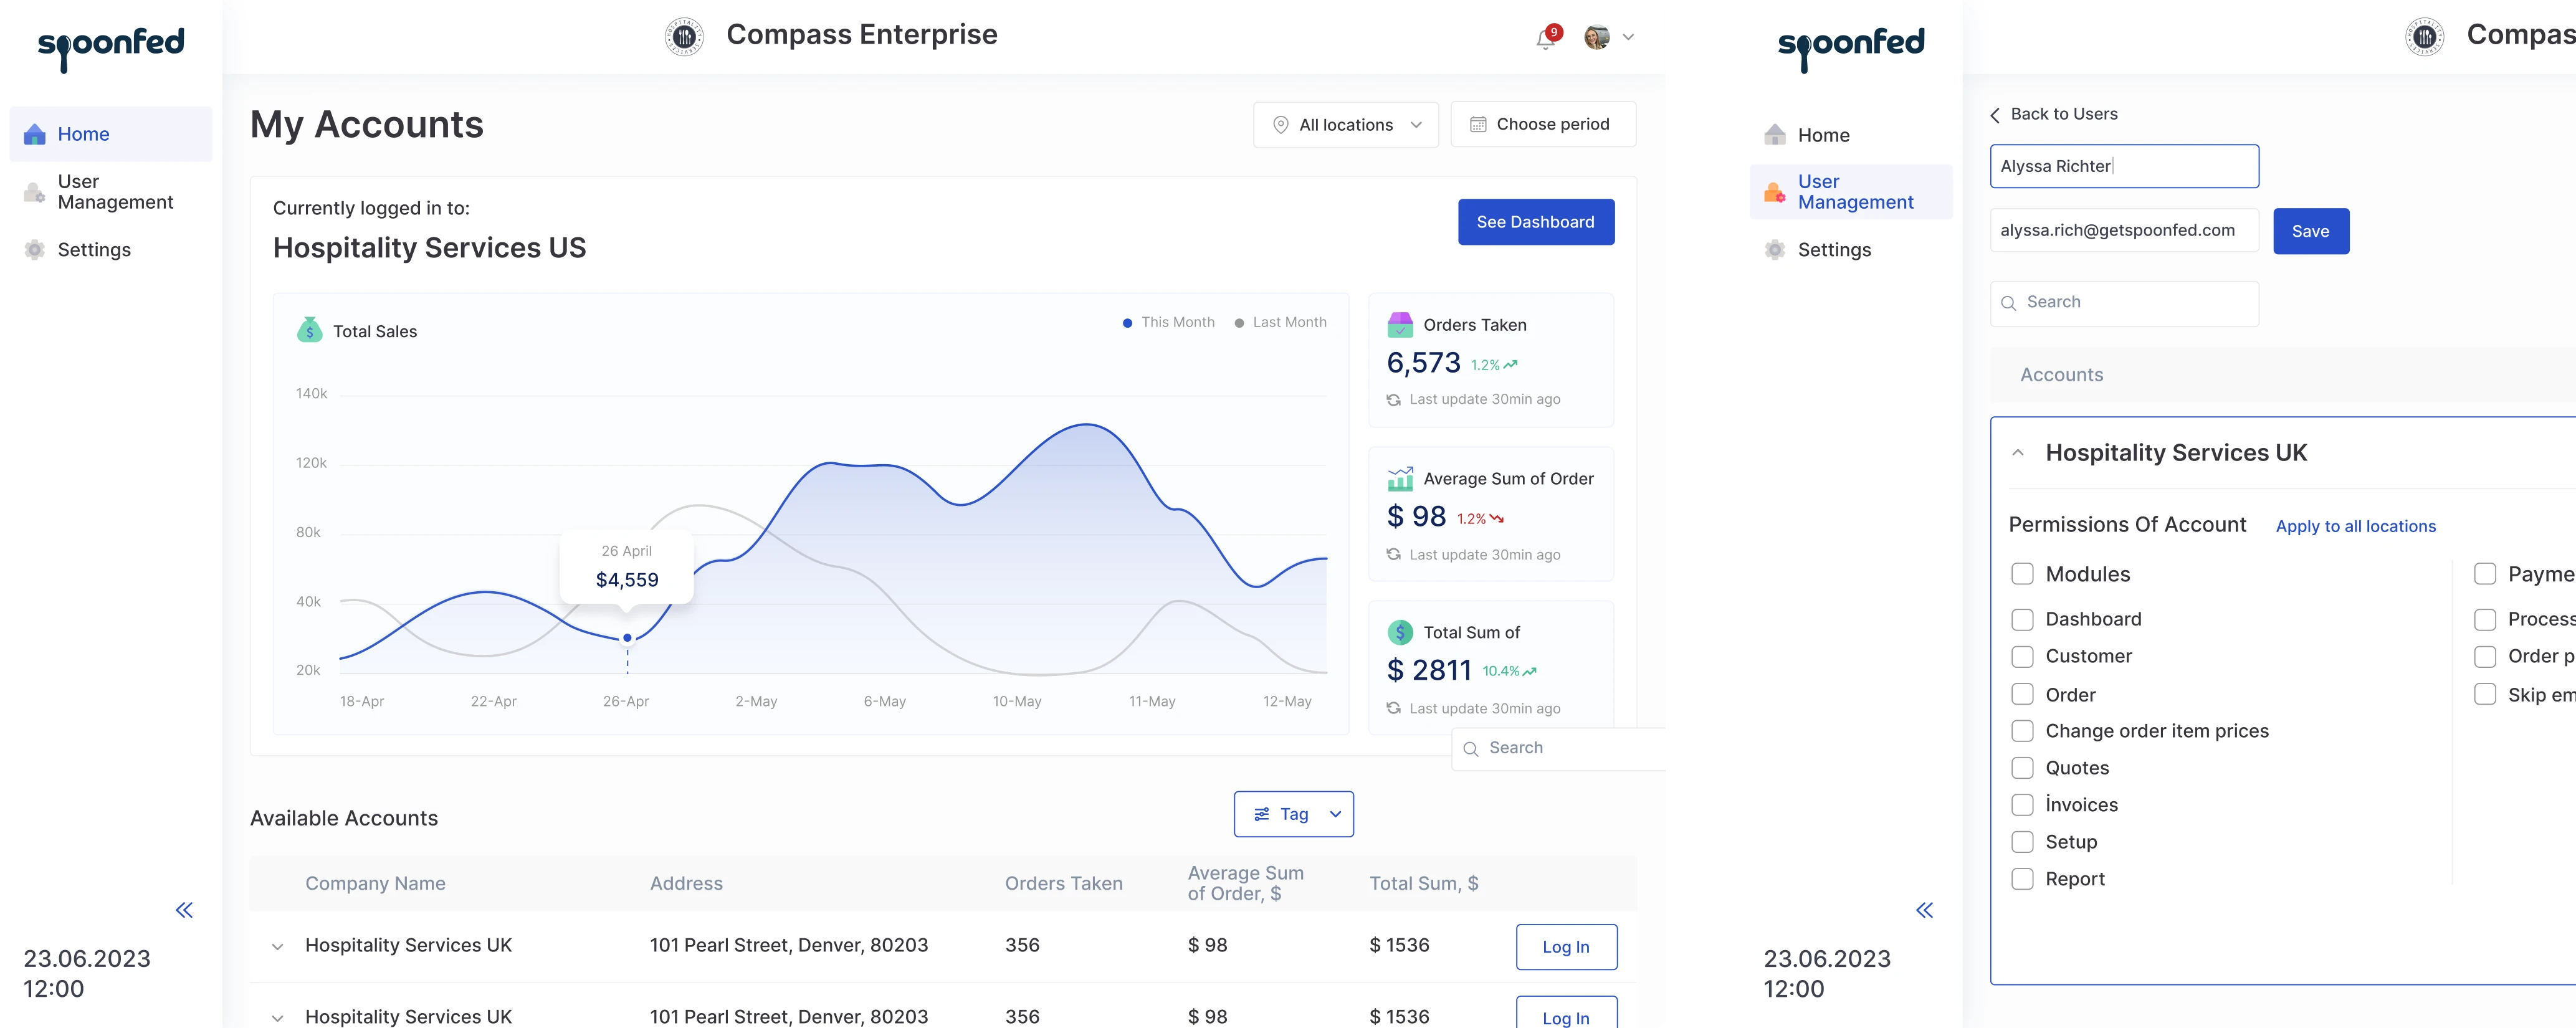Click the user avatar in header
The width and height of the screenshot is (2576, 1028).
click(x=1597, y=37)
